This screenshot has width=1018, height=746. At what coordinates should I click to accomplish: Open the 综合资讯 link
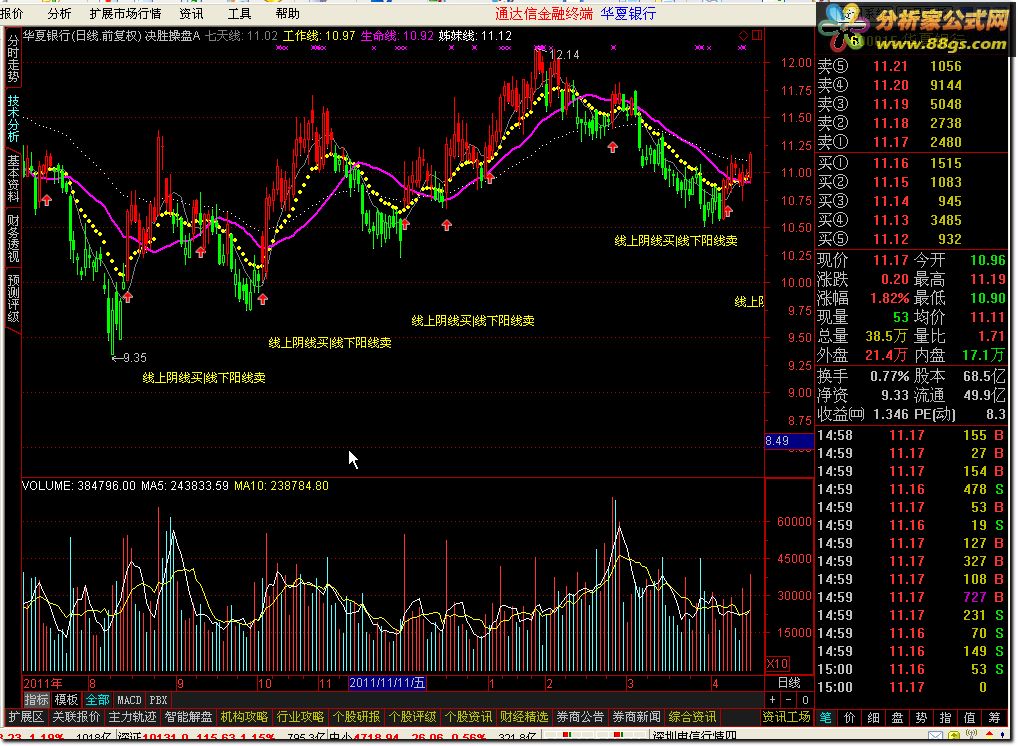692,717
